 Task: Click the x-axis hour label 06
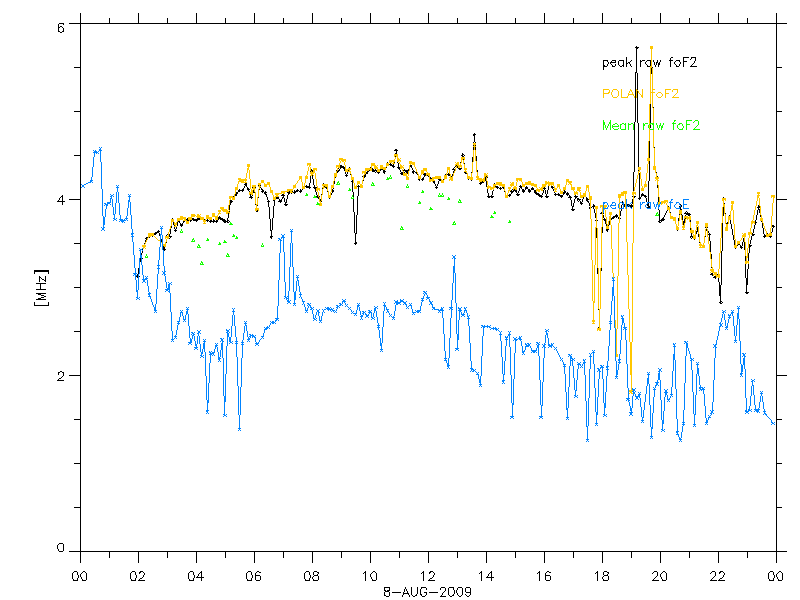(254, 577)
